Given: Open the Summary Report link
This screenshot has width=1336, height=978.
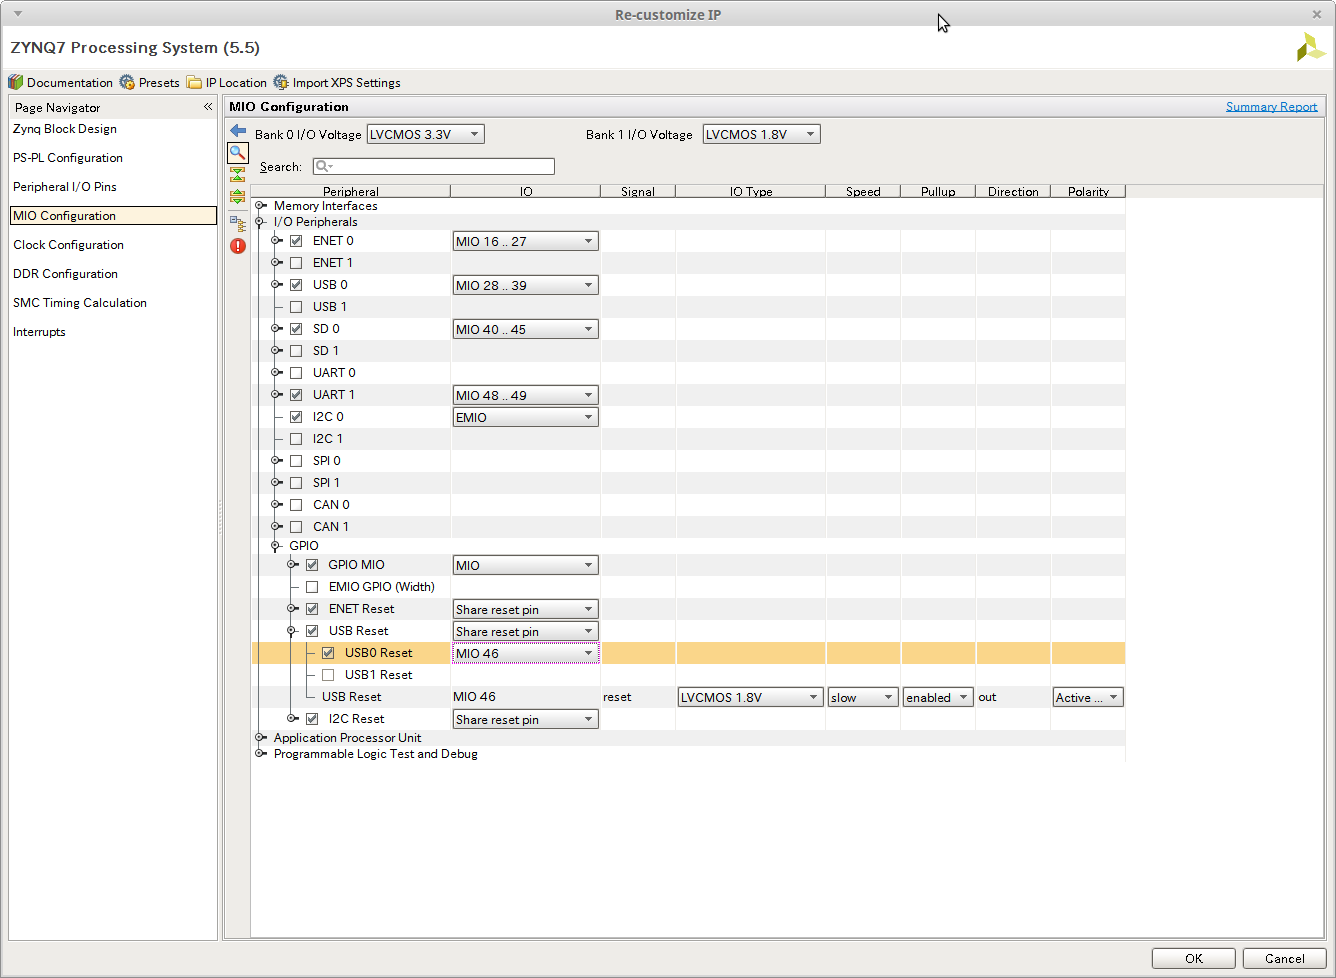Looking at the screenshot, I should [1271, 106].
